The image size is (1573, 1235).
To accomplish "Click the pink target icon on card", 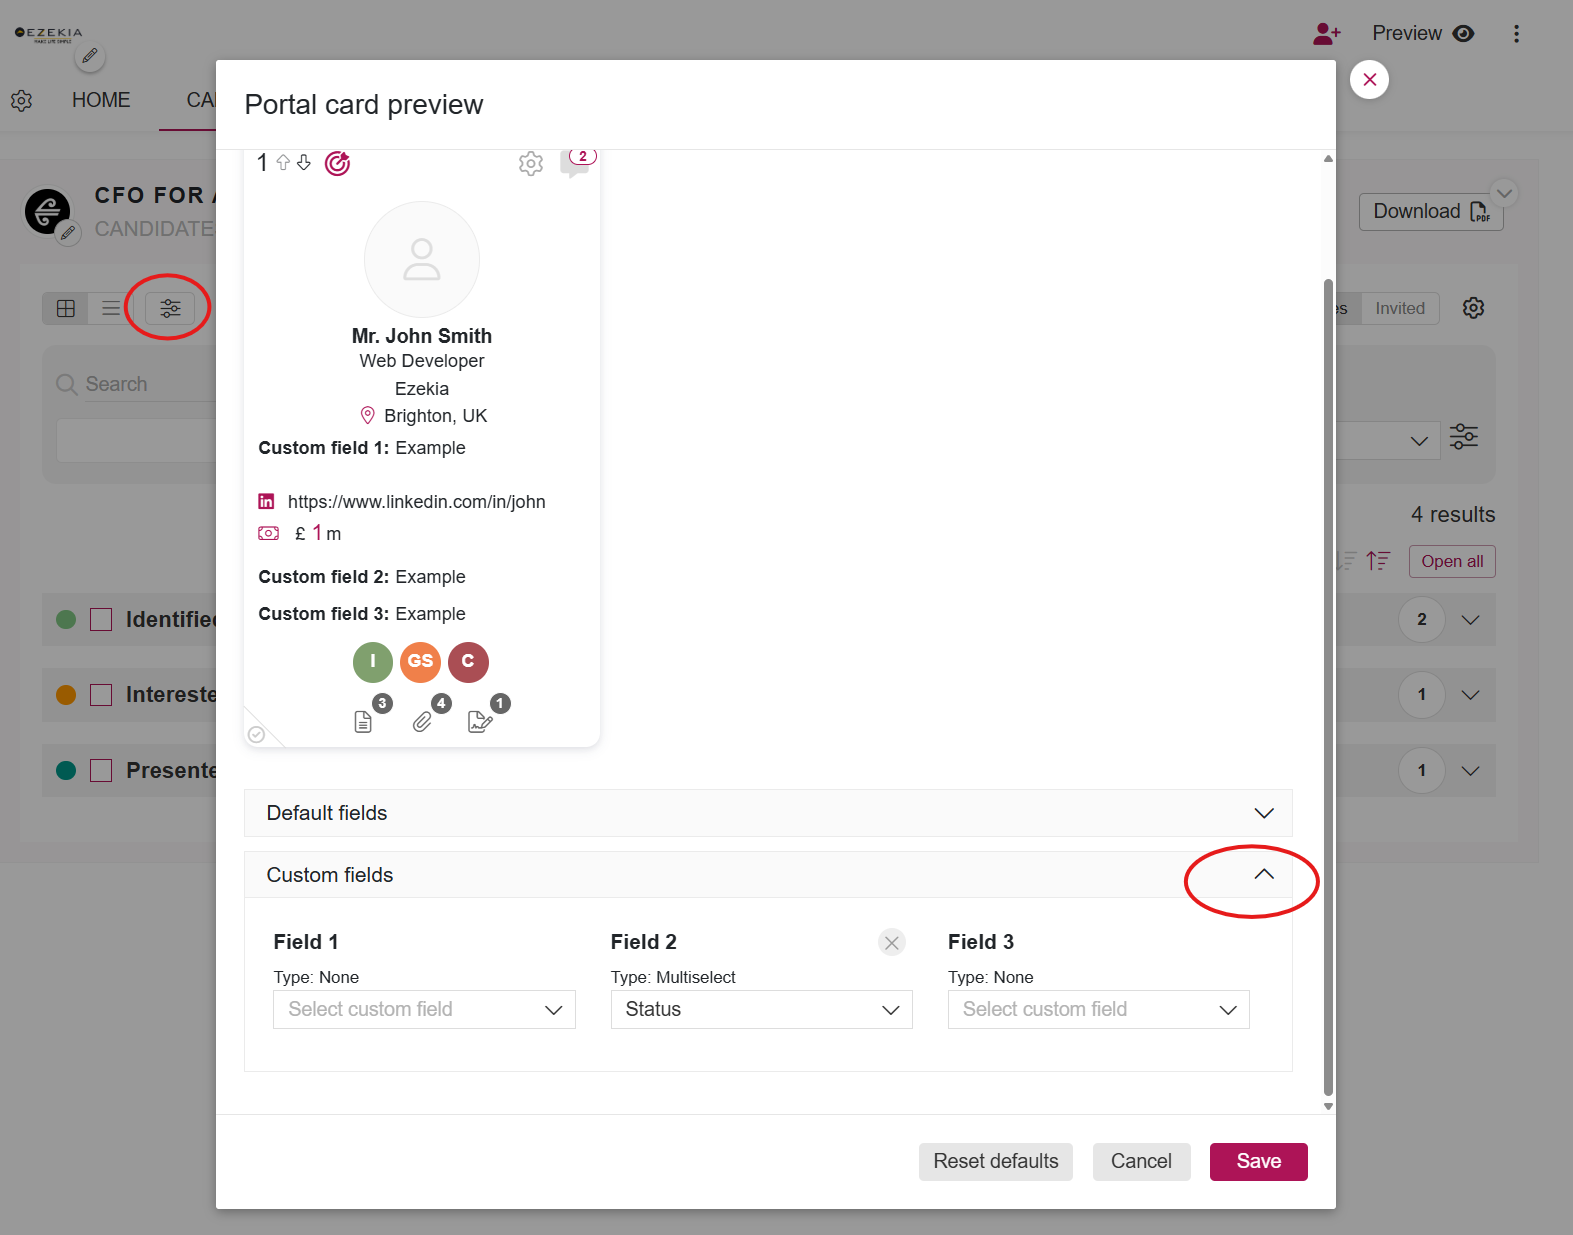I will pyautogui.click(x=338, y=163).
